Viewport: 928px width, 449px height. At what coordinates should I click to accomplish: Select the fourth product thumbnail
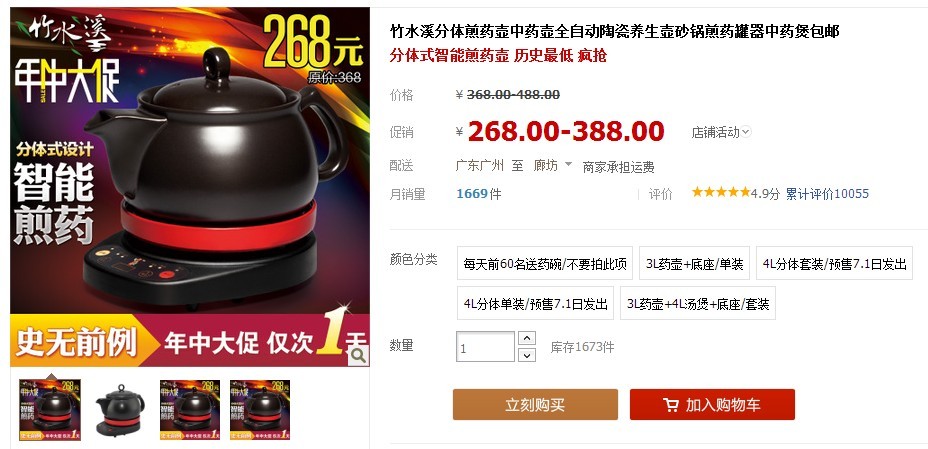pos(260,410)
